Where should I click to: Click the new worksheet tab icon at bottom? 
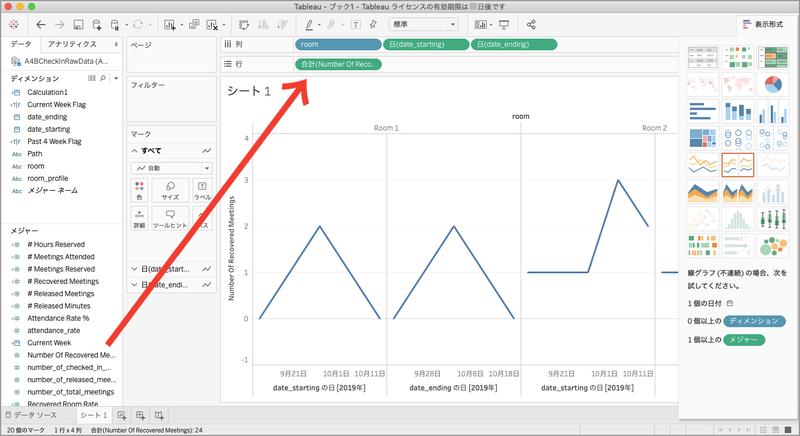click(x=122, y=415)
